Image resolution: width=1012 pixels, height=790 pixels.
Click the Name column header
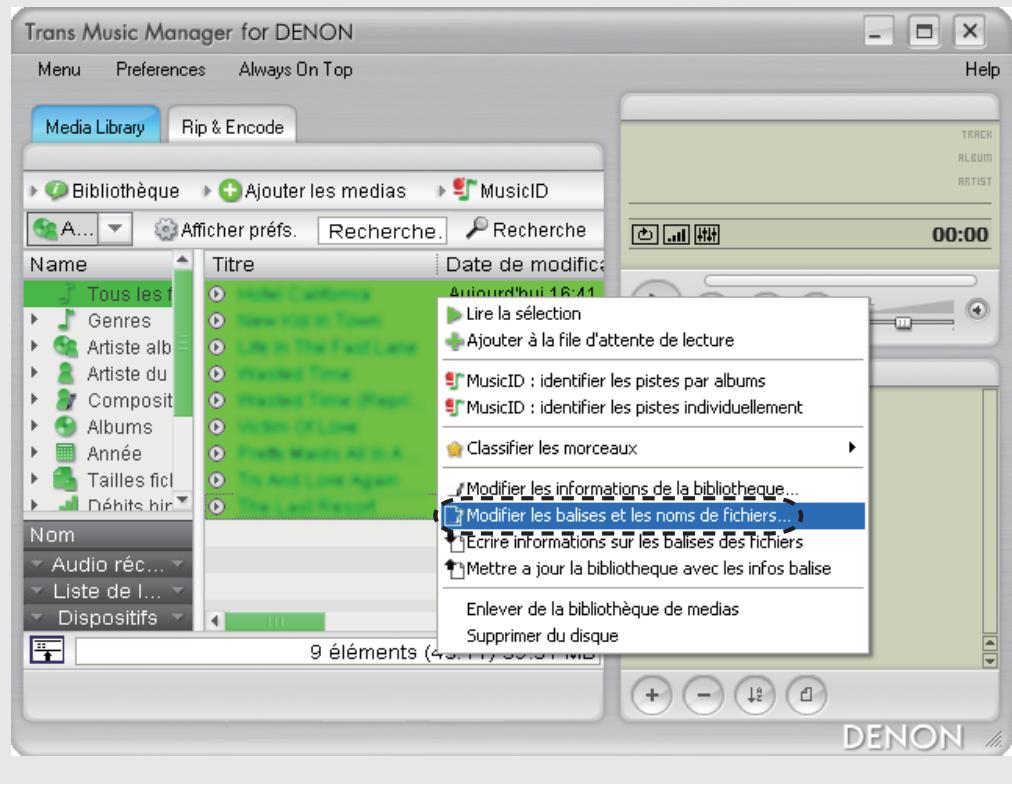tap(100, 265)
